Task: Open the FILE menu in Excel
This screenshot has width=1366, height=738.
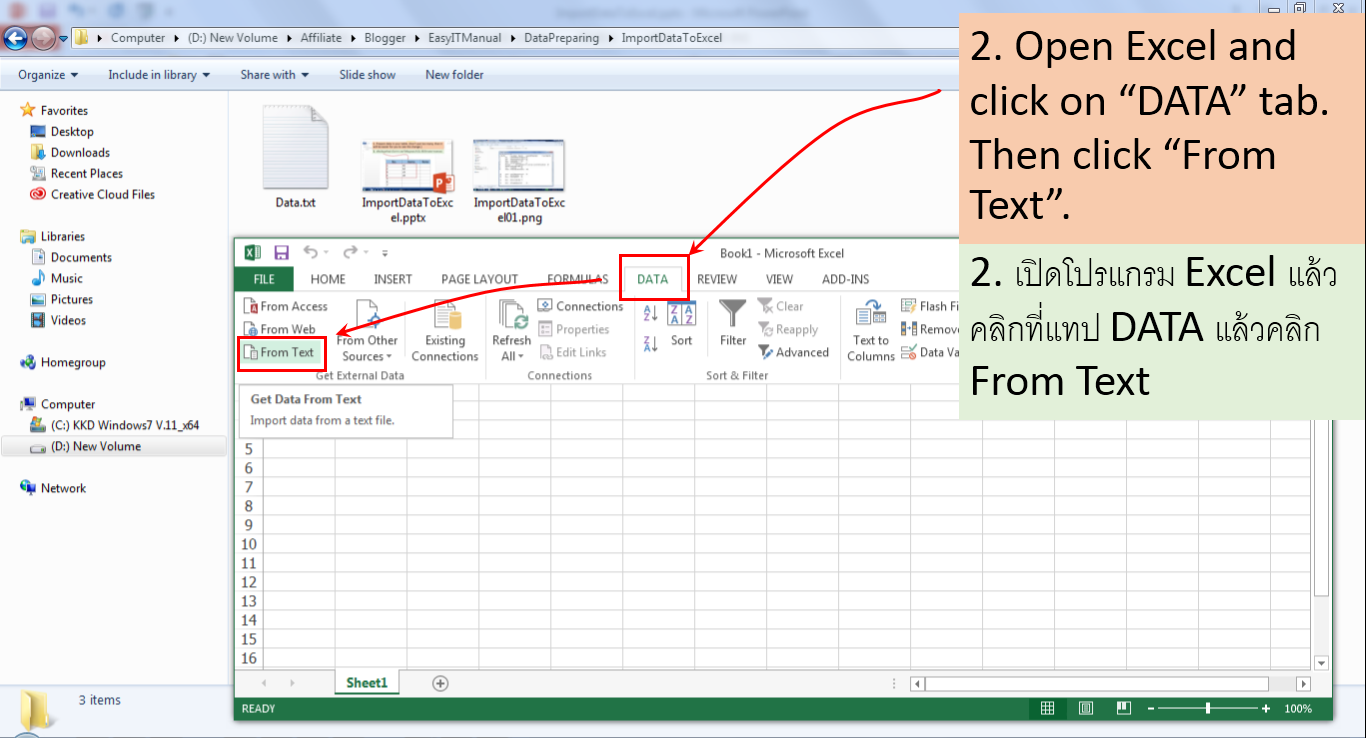Action: pyautogui.click(x=263, y=279)
